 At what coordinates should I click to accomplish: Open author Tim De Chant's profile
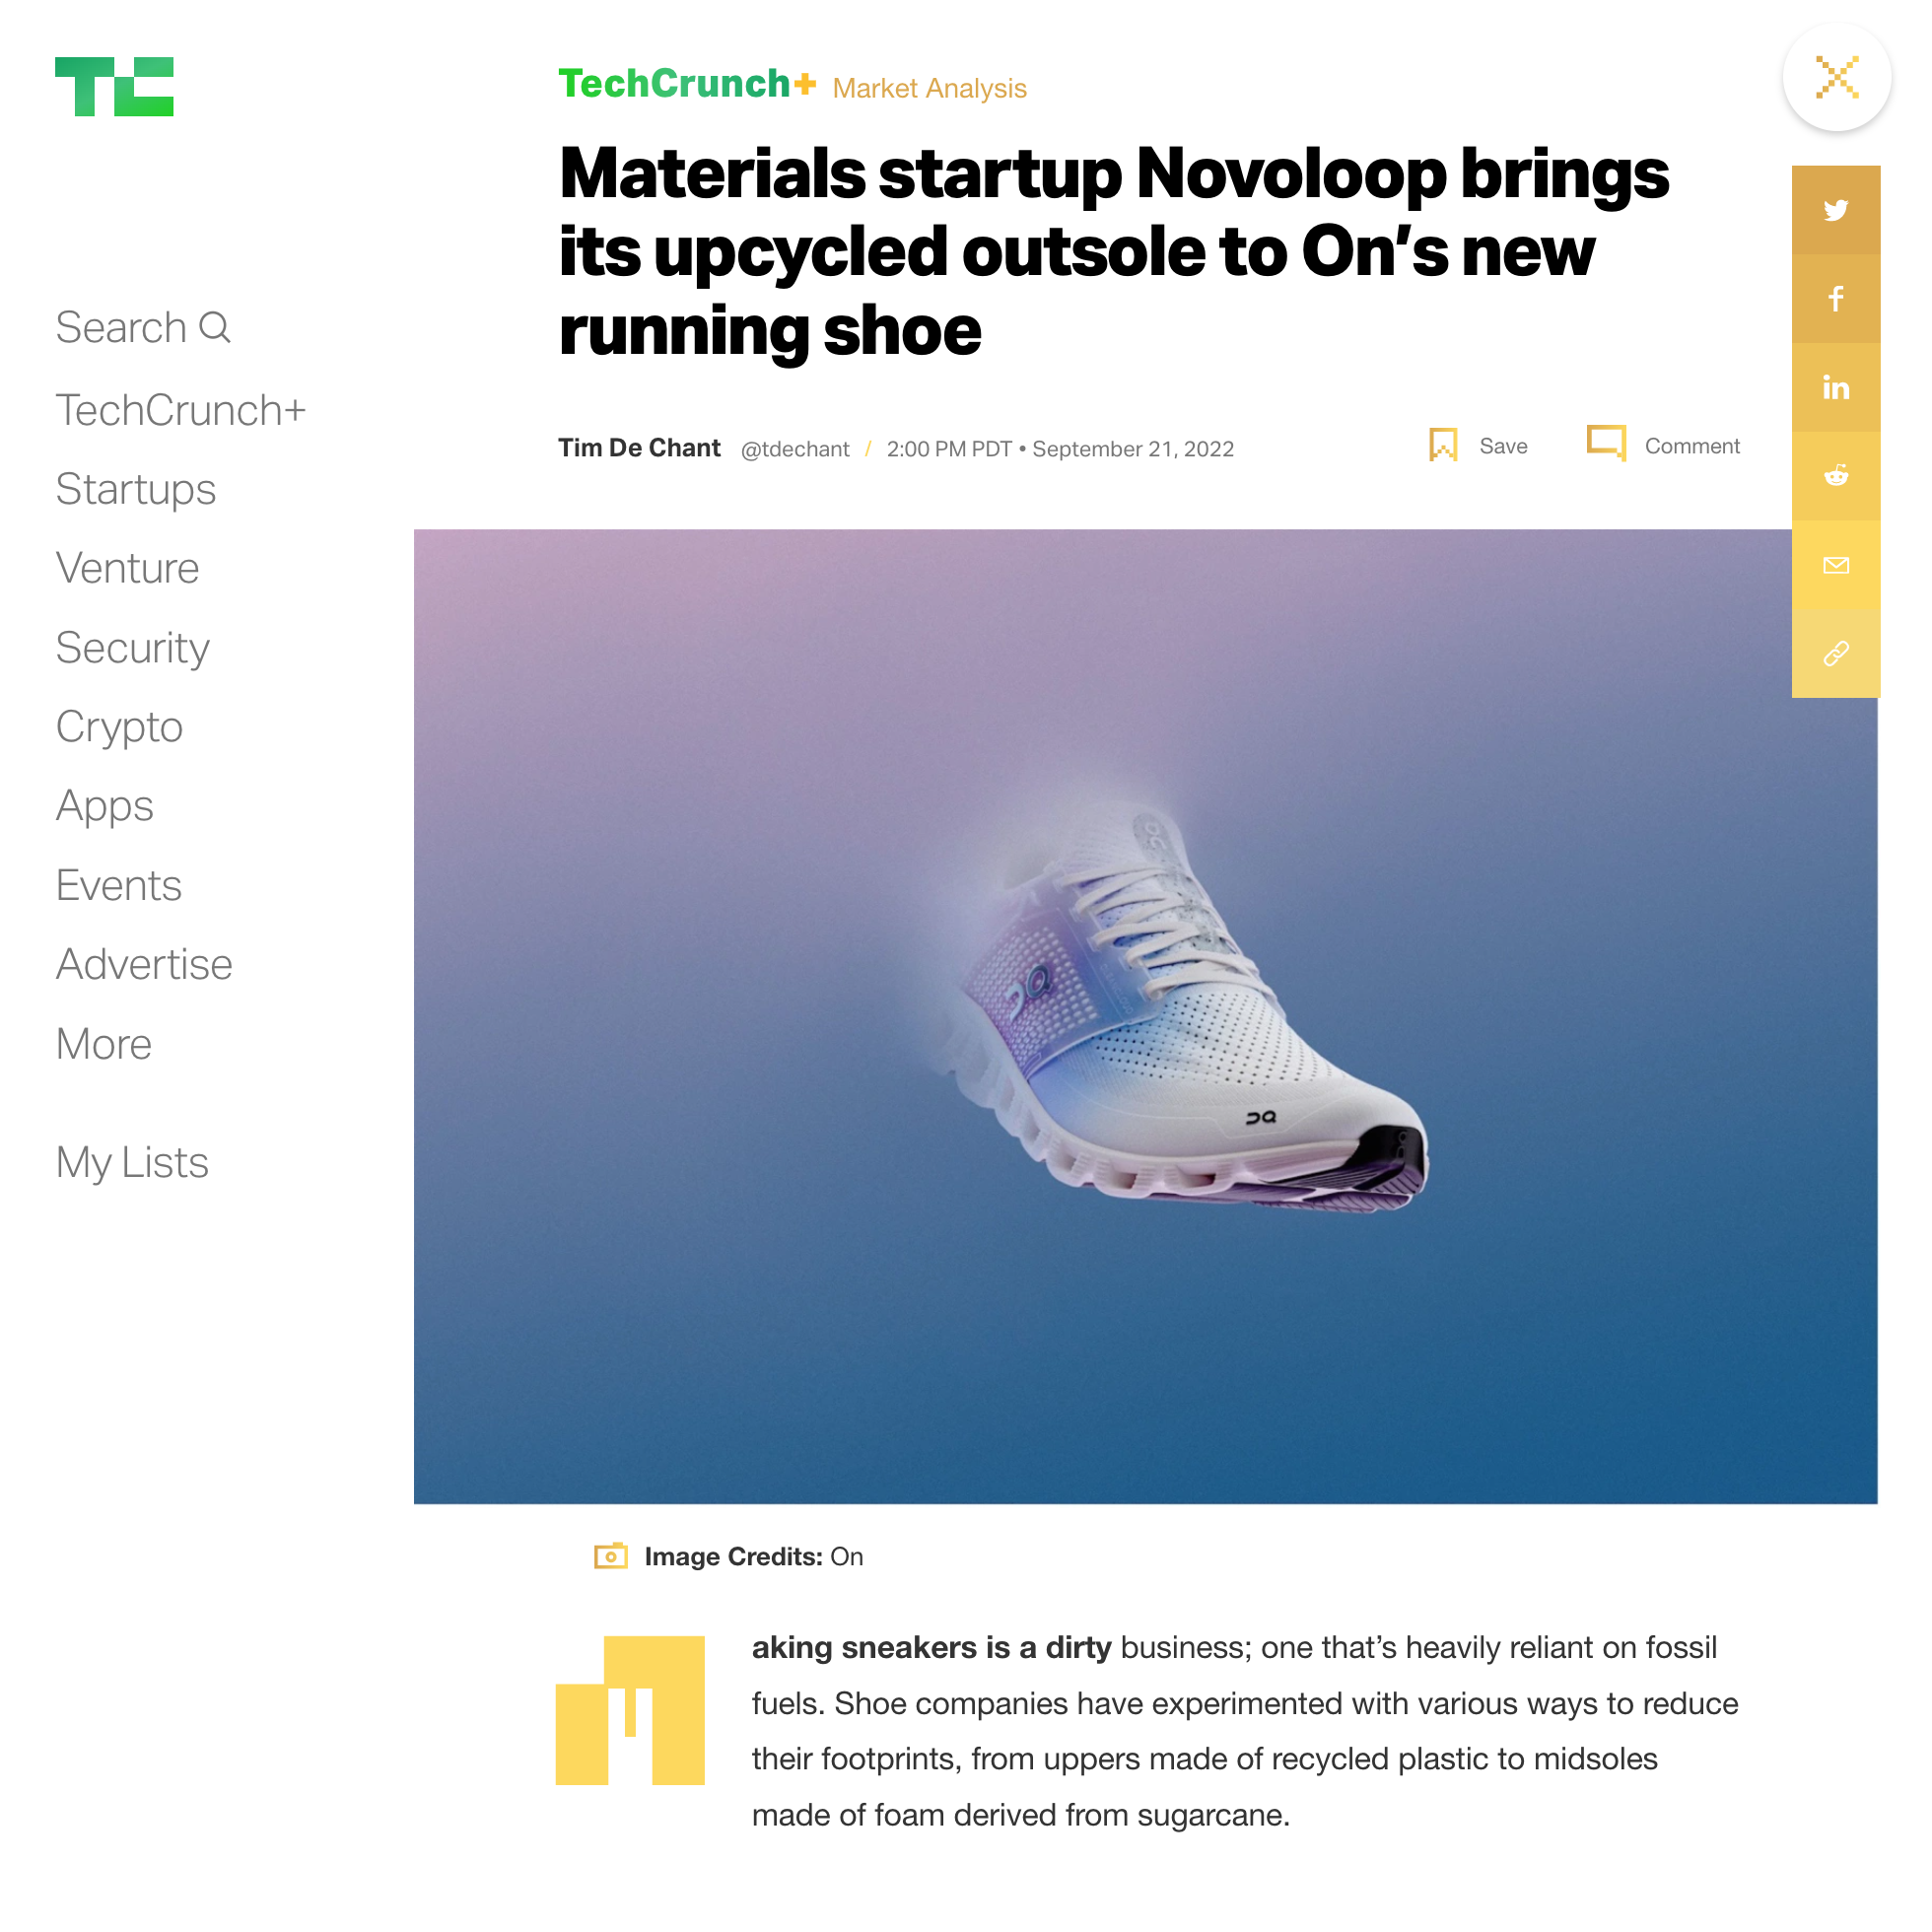click(639, 448)
